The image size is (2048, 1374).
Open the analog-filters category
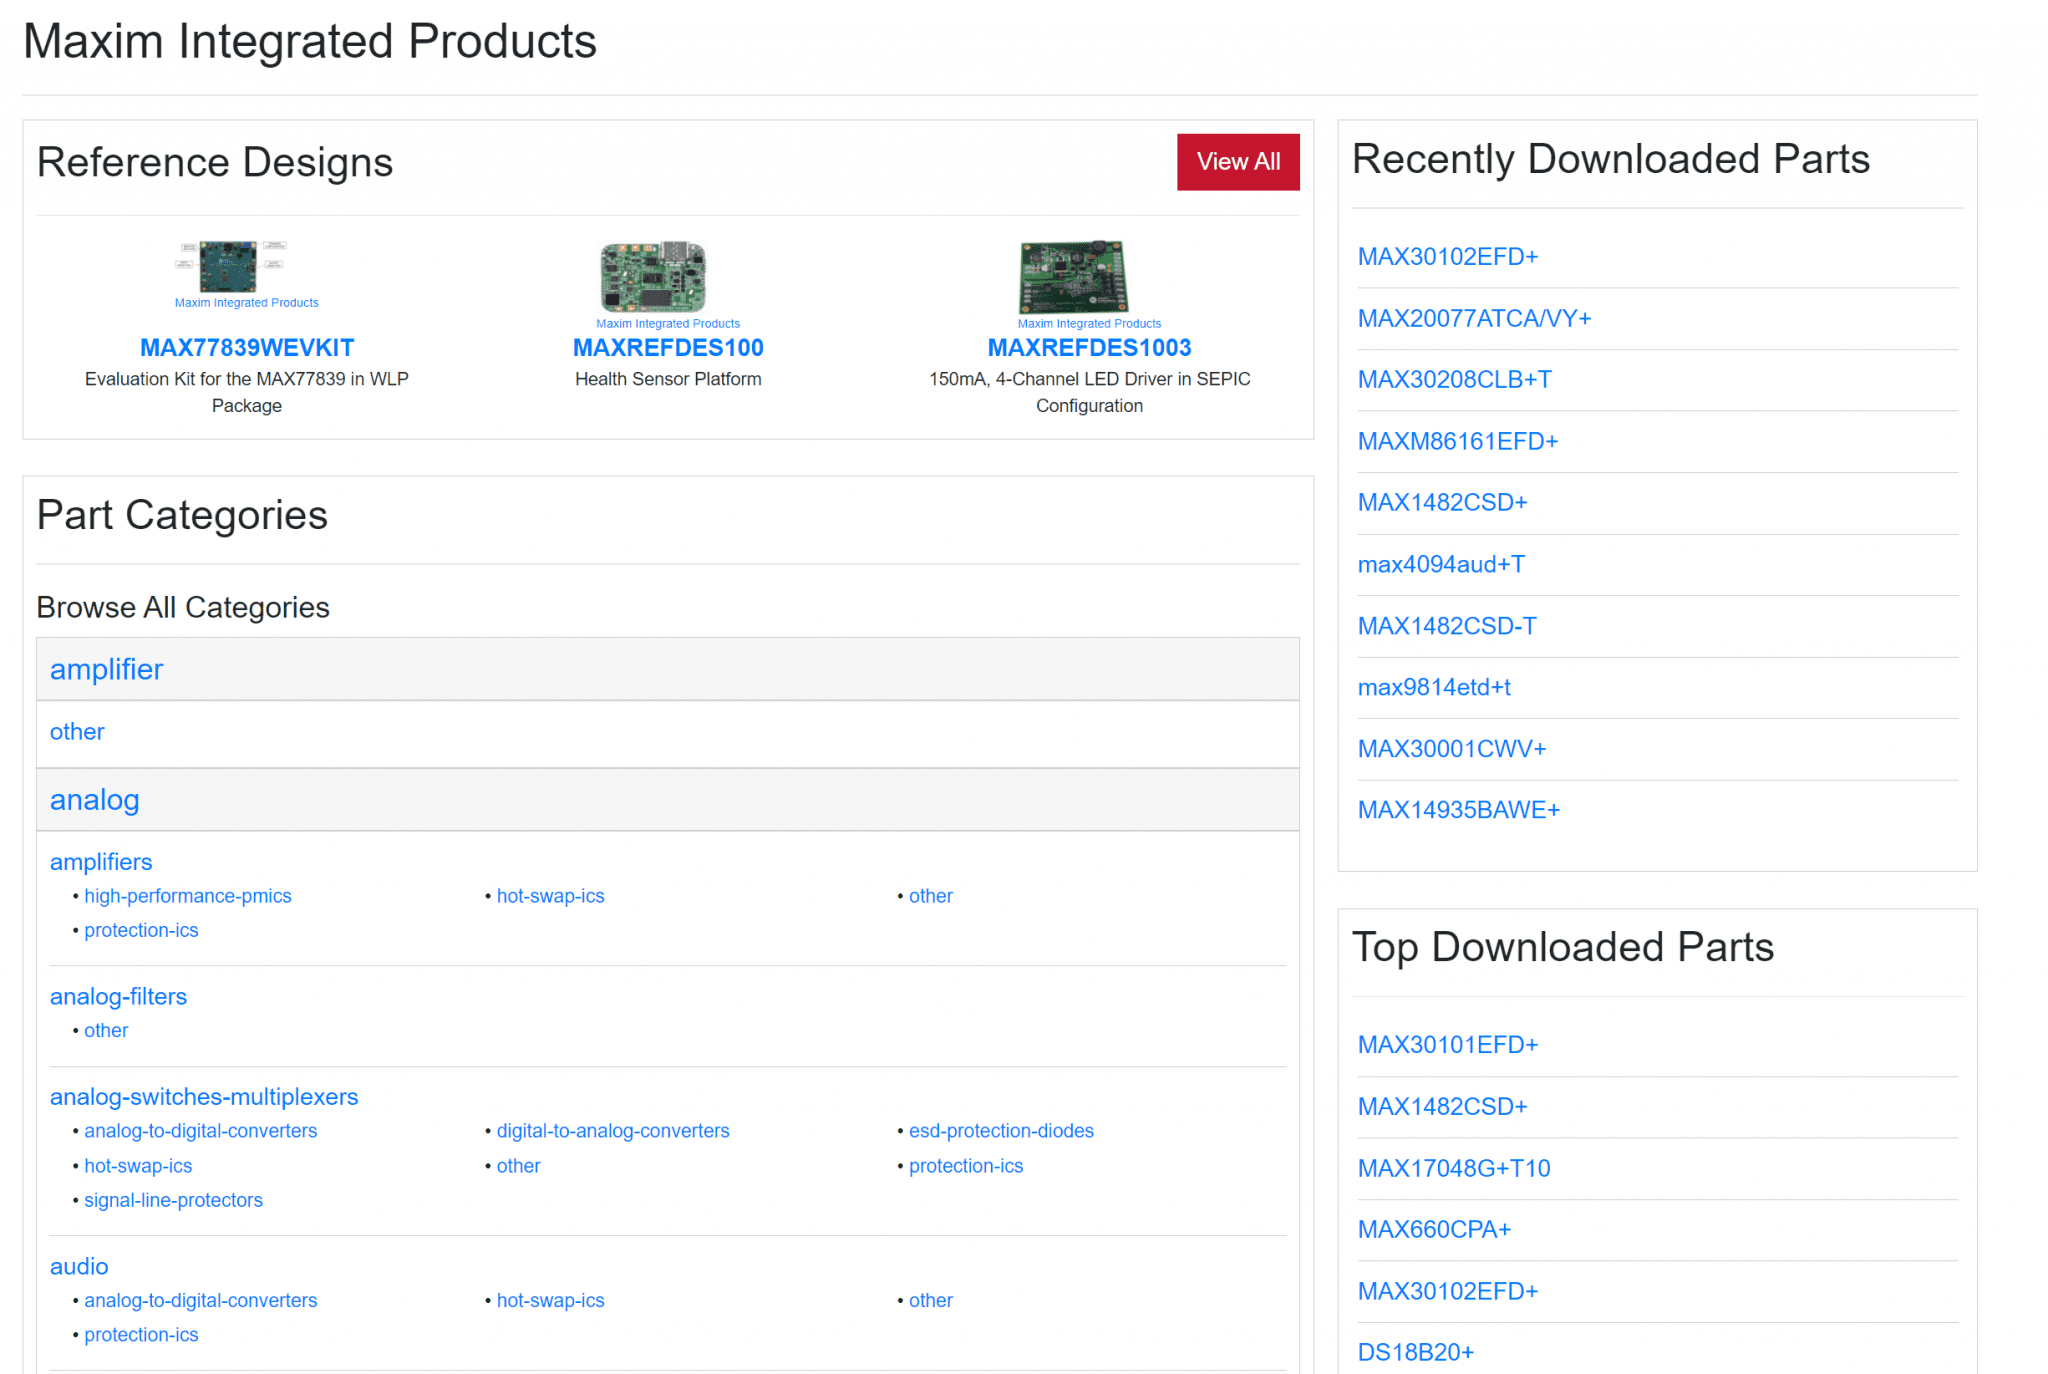pos(118,996)
